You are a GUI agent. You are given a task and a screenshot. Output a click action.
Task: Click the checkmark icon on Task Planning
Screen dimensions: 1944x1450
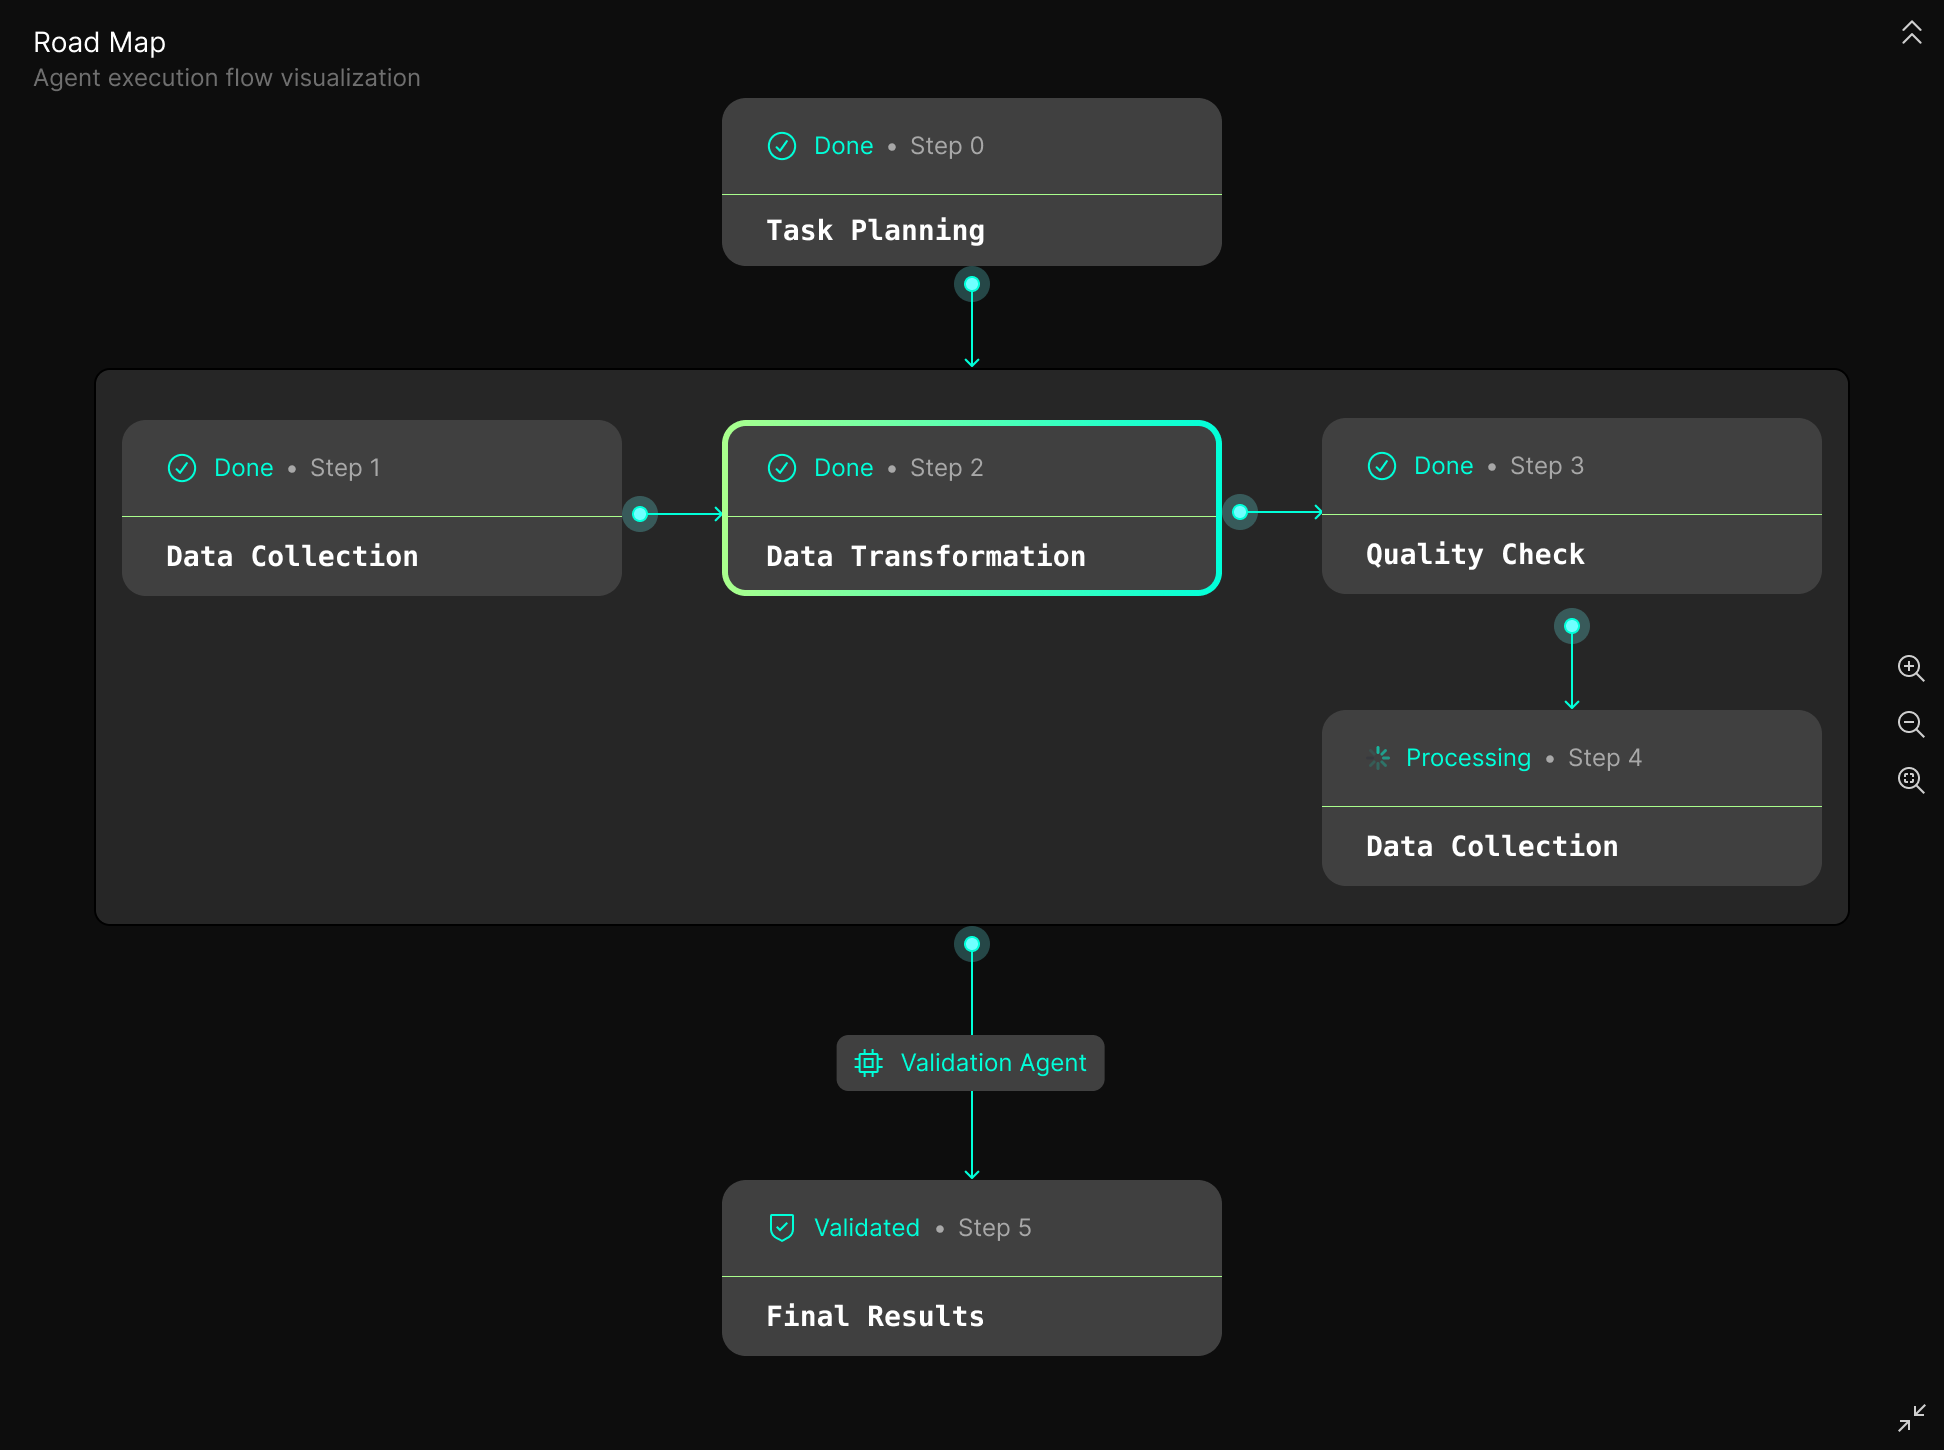(x=782, y=146)
